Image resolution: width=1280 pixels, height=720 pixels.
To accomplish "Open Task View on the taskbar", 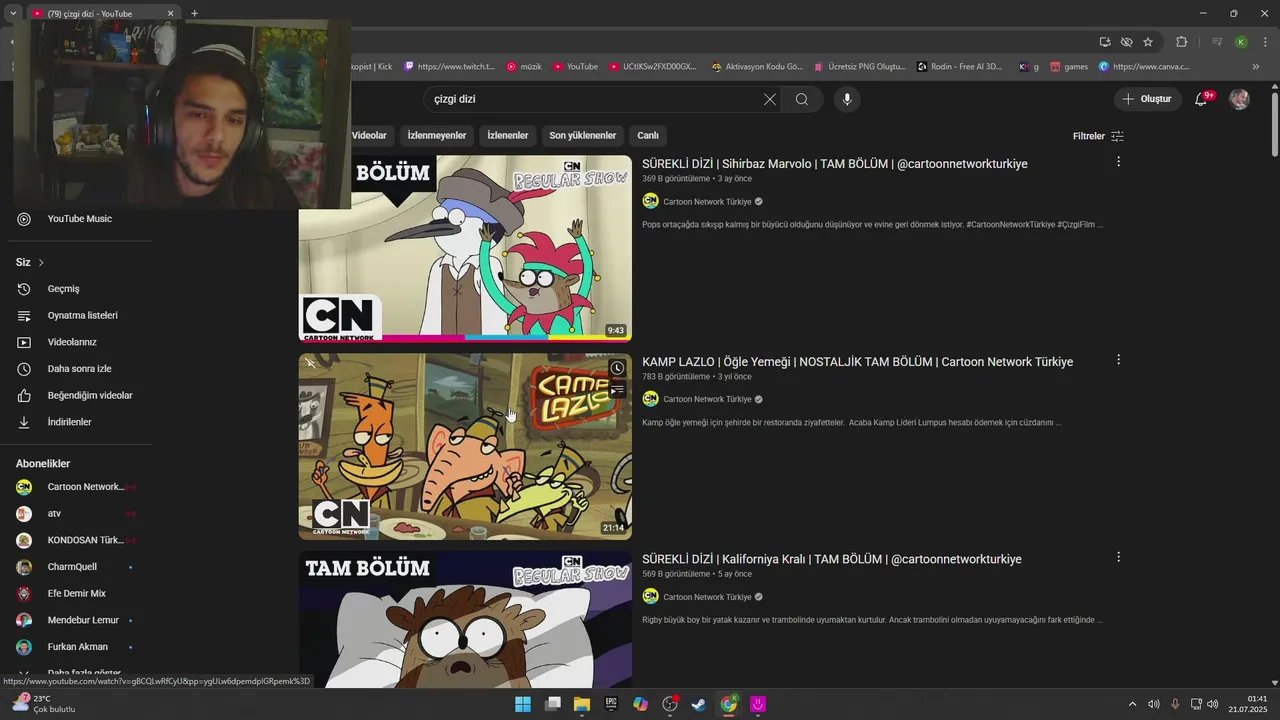I will pos(553,704).
